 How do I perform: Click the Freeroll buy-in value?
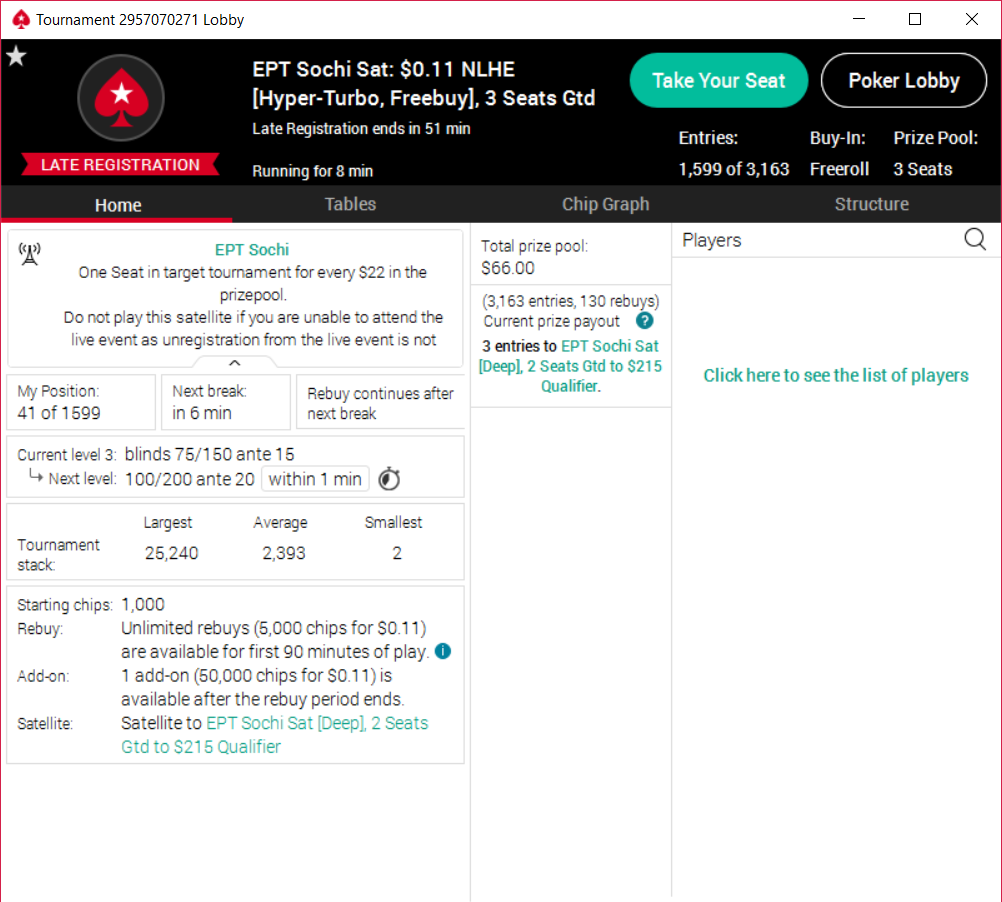(839, 169)
